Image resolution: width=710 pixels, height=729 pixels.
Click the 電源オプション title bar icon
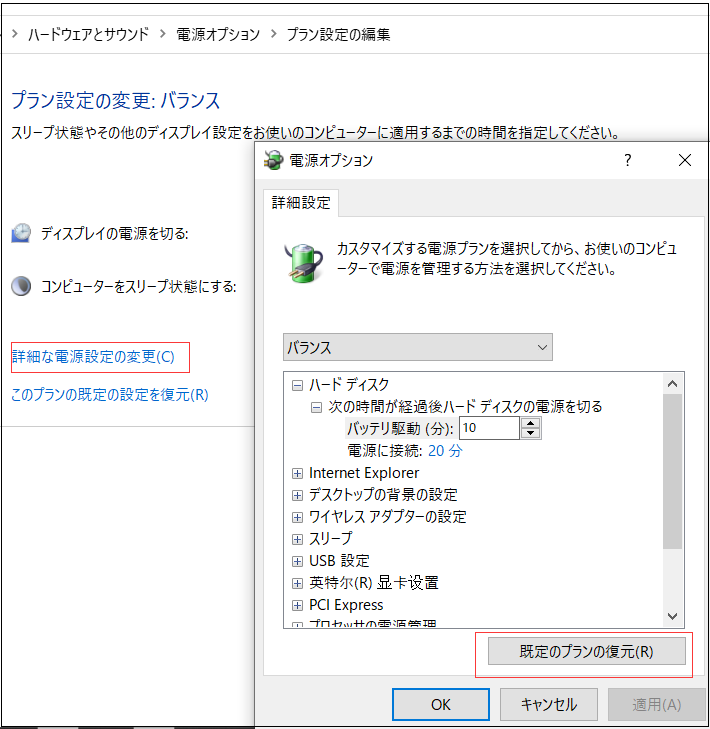[x=273, y=161]
